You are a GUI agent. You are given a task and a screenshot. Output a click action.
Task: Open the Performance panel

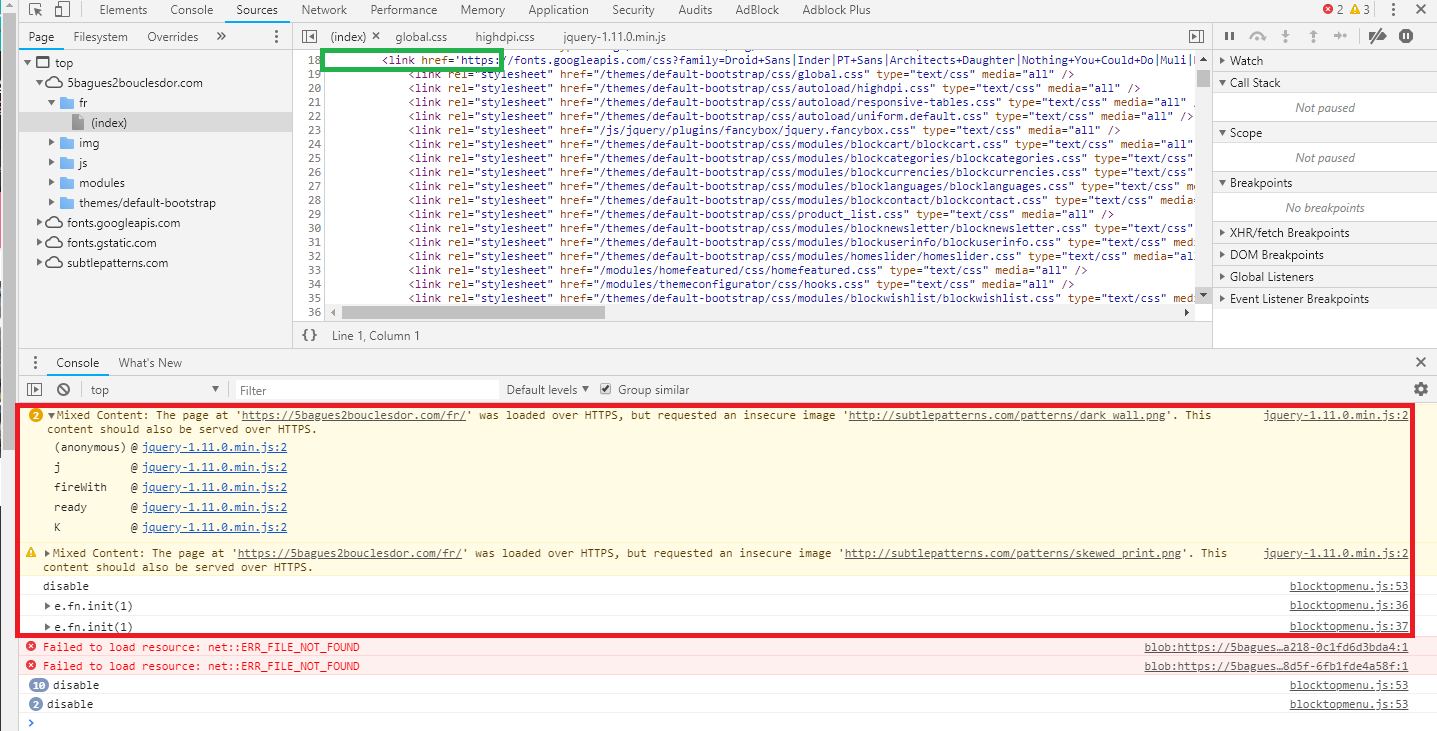[x=404, y=10]
